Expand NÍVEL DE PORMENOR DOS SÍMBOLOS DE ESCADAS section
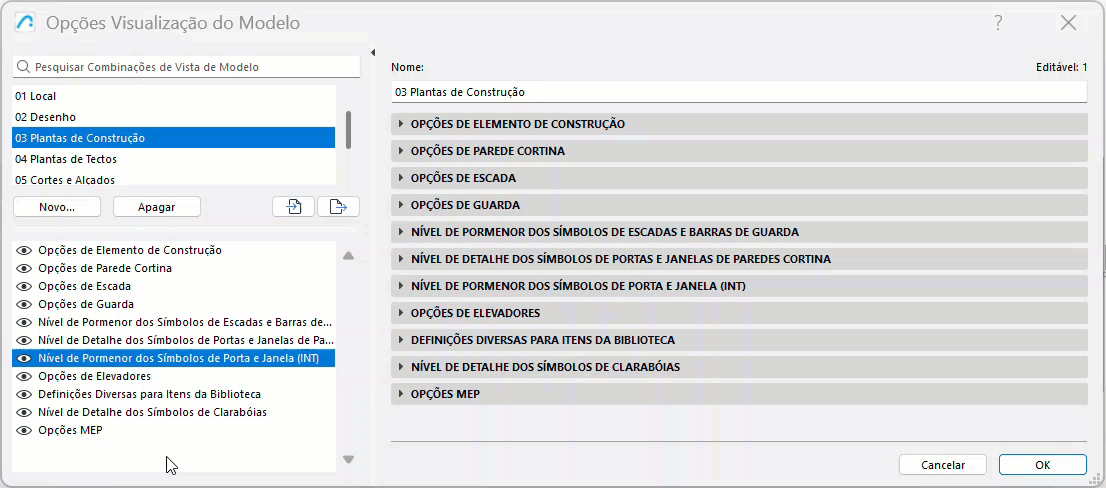This screenshot has height=488, width=1106. 739,232
